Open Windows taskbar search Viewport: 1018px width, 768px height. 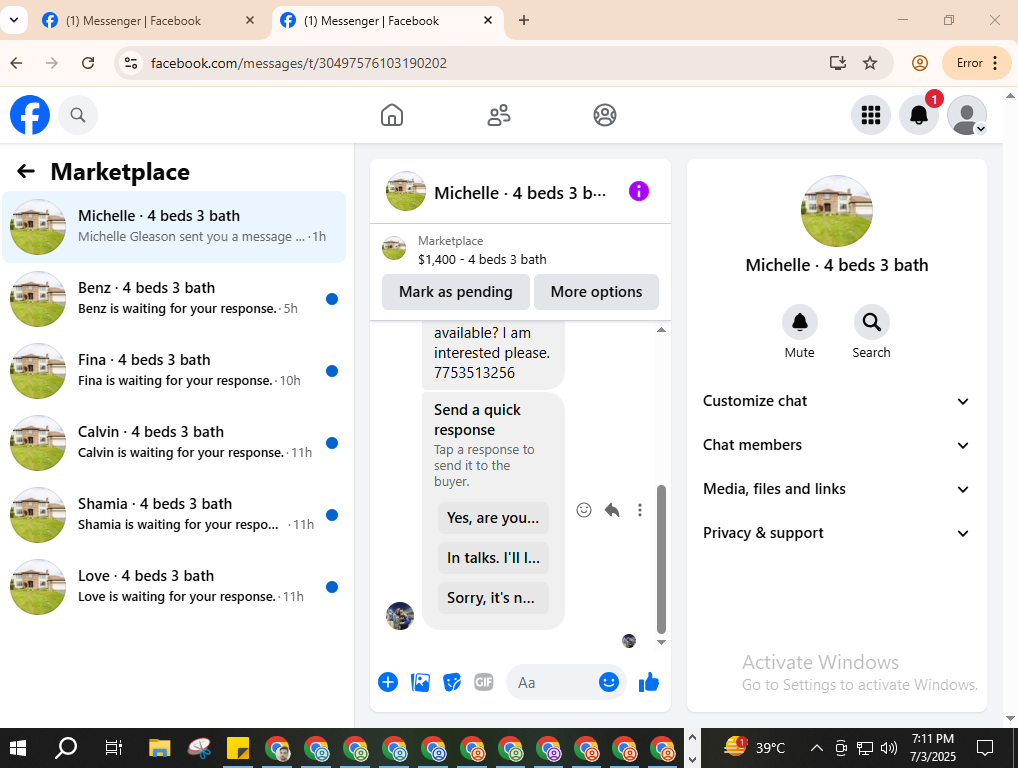tap(66, 749)
